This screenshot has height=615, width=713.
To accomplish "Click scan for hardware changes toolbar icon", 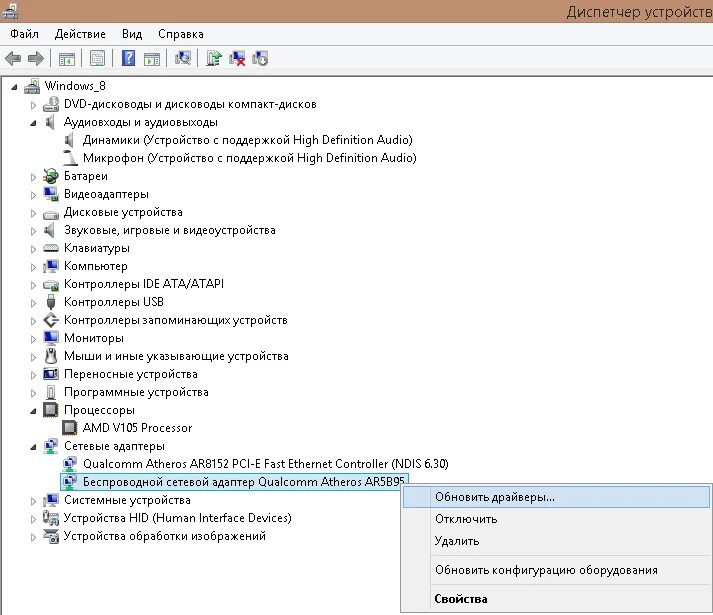I will point(183,58).
